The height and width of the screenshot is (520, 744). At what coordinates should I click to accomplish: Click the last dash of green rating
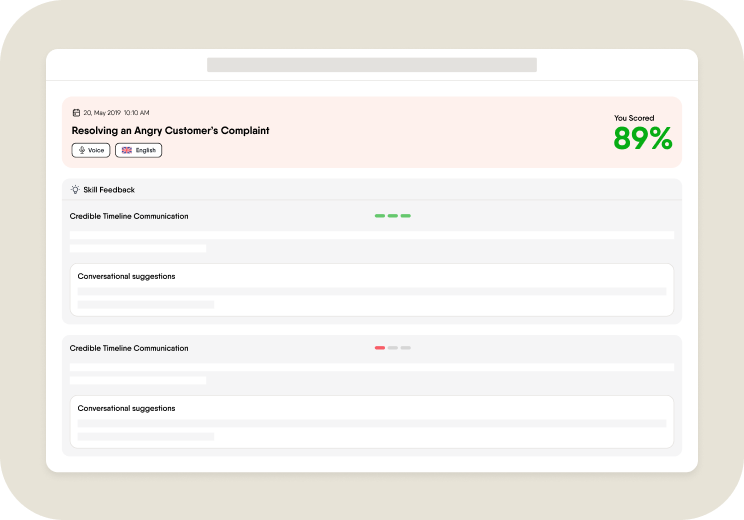[406, 215]
